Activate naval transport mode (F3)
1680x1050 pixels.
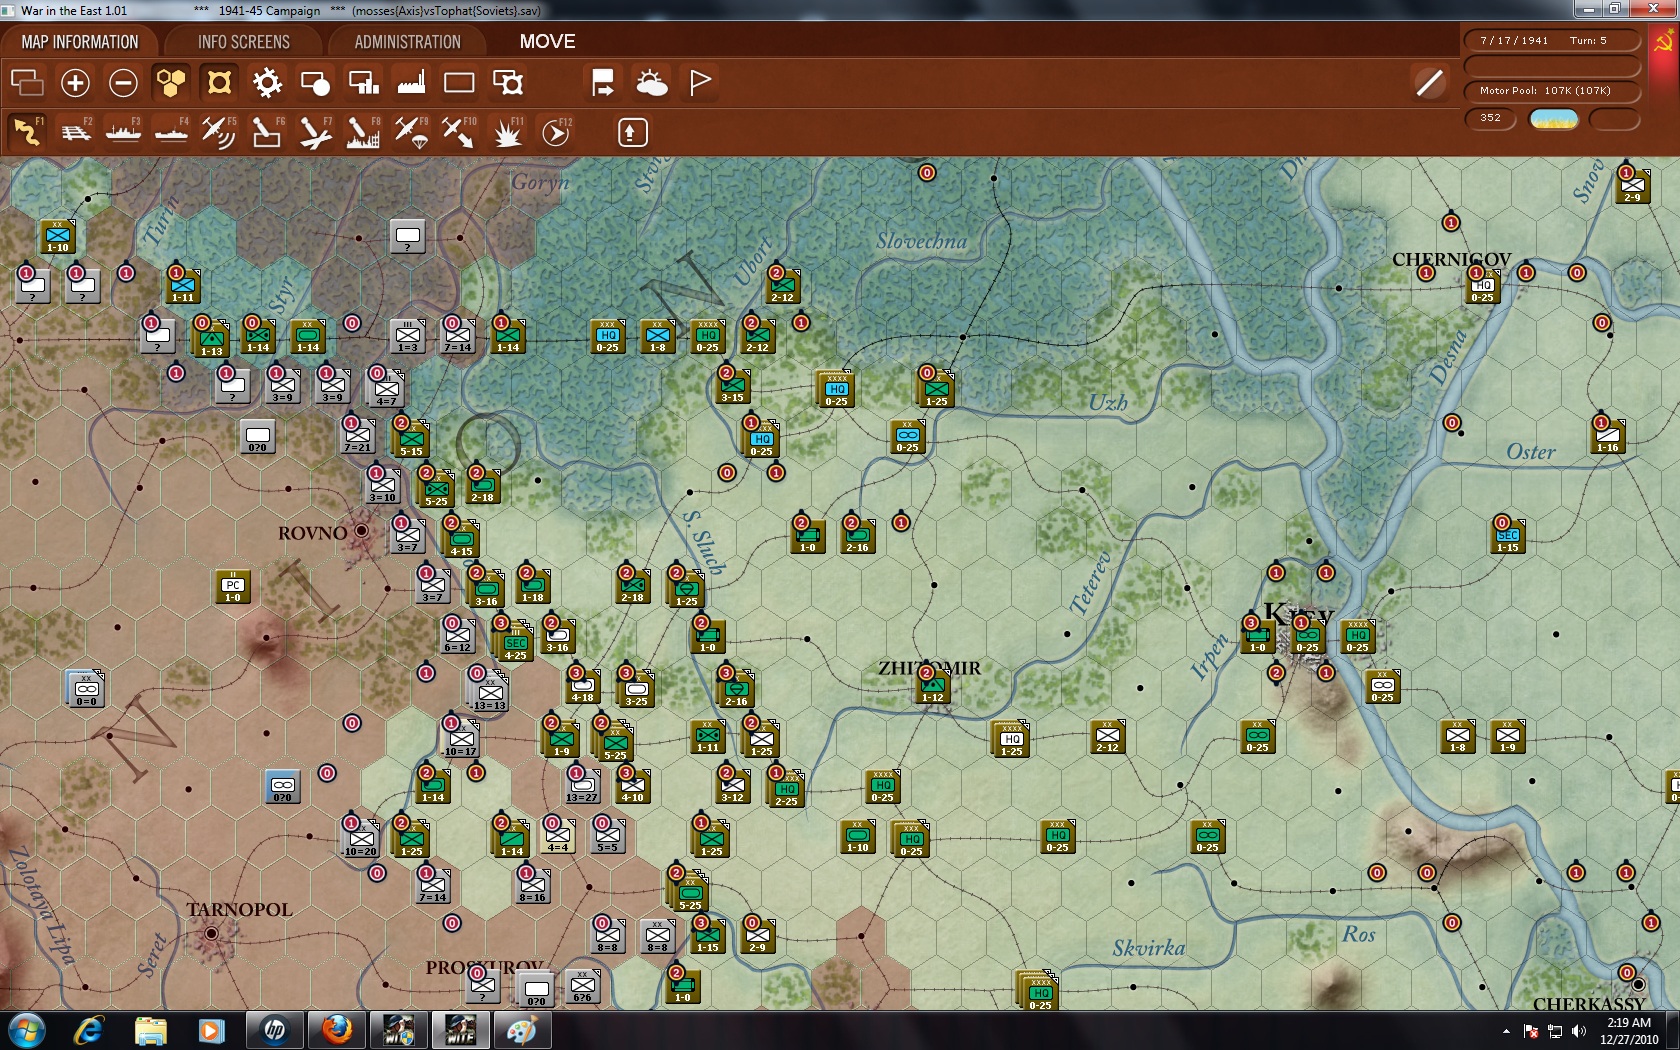123,131
